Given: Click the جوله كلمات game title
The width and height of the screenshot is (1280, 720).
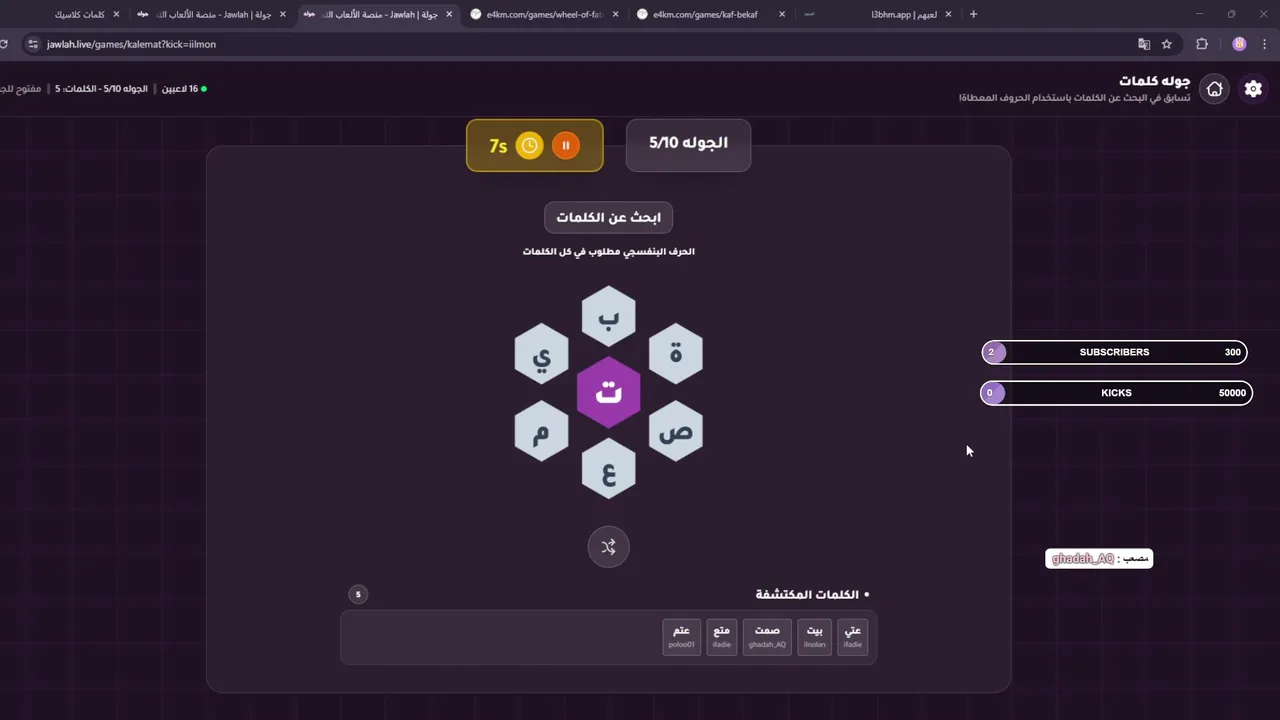Looking at the screenshot, I should pos(1154,80).
